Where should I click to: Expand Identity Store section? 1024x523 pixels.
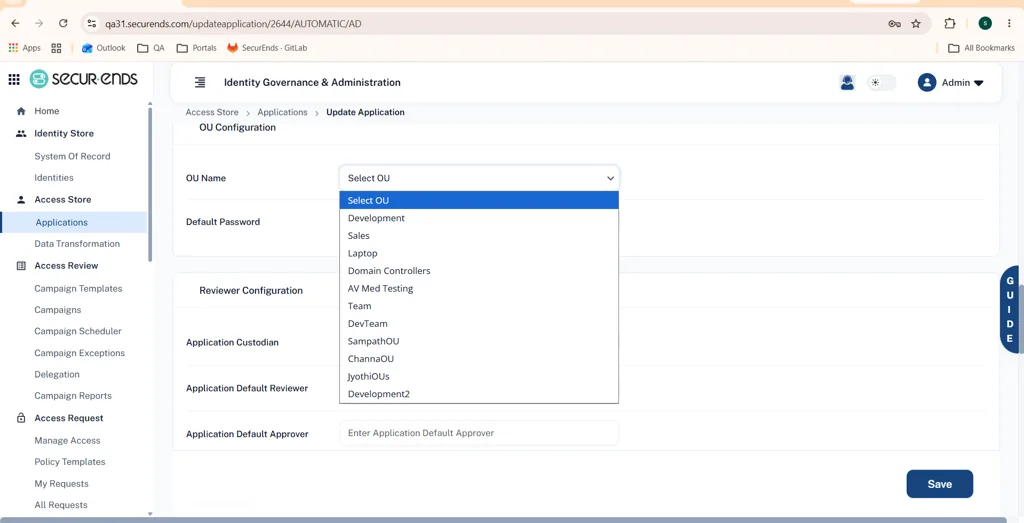[64, 133]
